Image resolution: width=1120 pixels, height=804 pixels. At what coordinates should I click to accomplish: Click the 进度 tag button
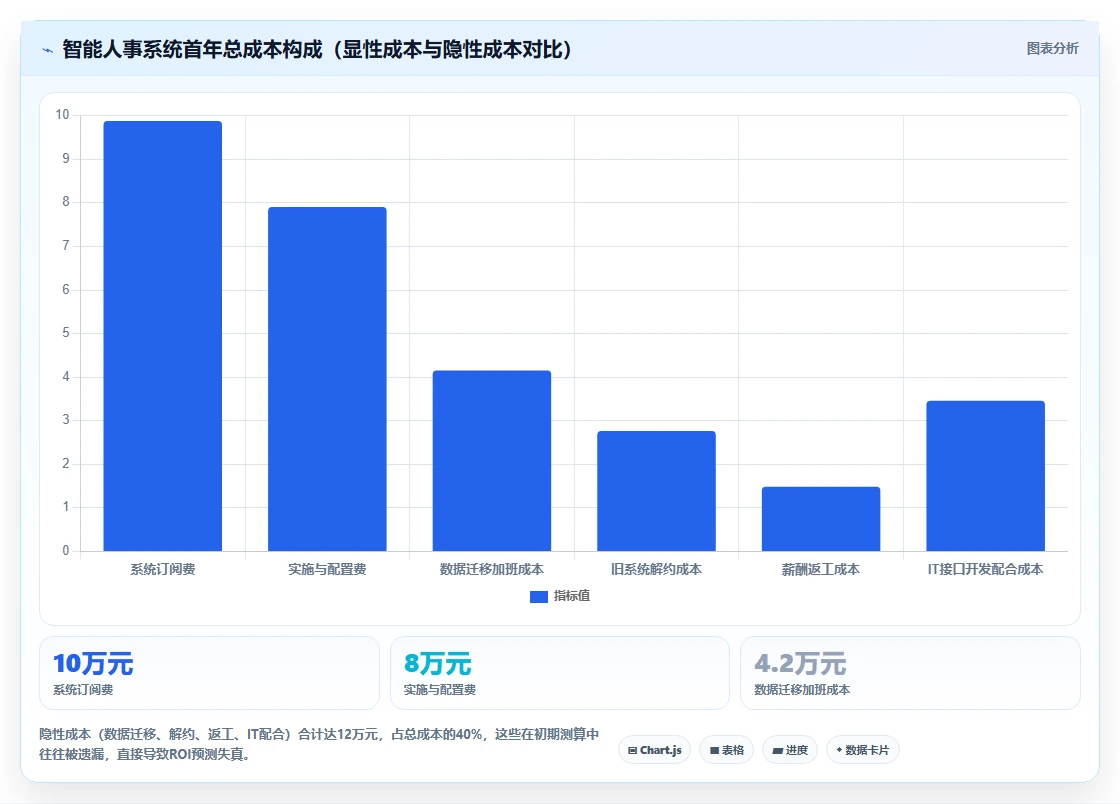click(790, 750)
